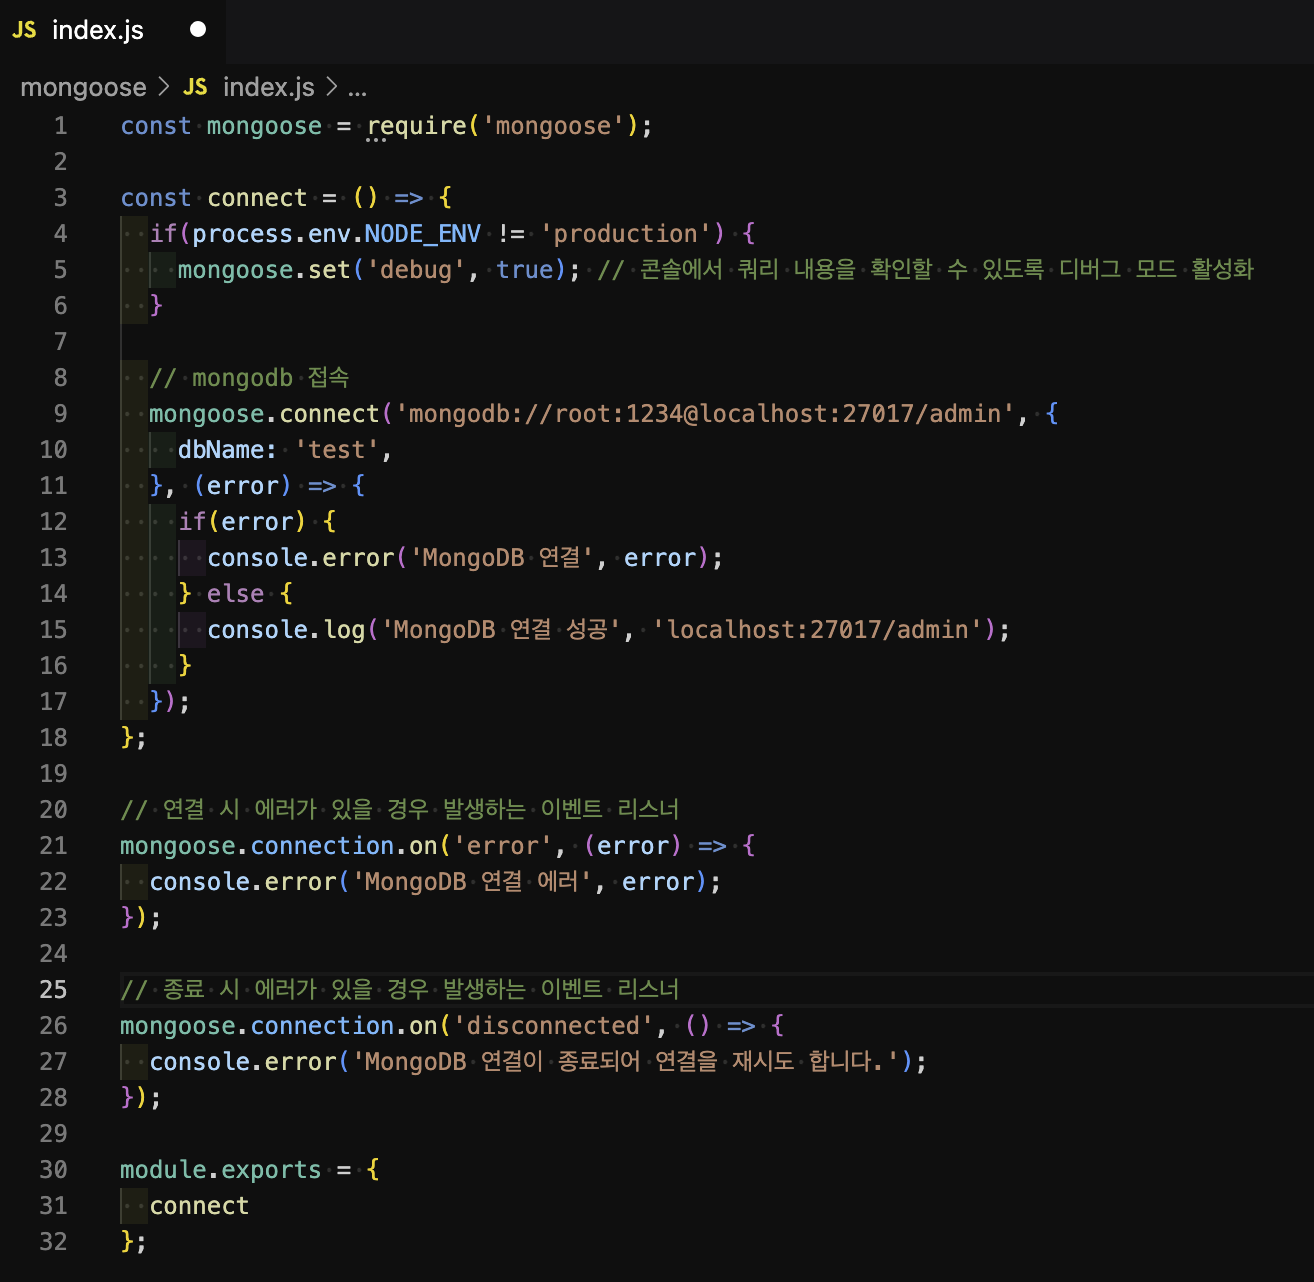Image resolution: width=1314 pixels, height=1282 pixels.
Task: Click connect export on line 31
Action: click(x=199, y=1206)
